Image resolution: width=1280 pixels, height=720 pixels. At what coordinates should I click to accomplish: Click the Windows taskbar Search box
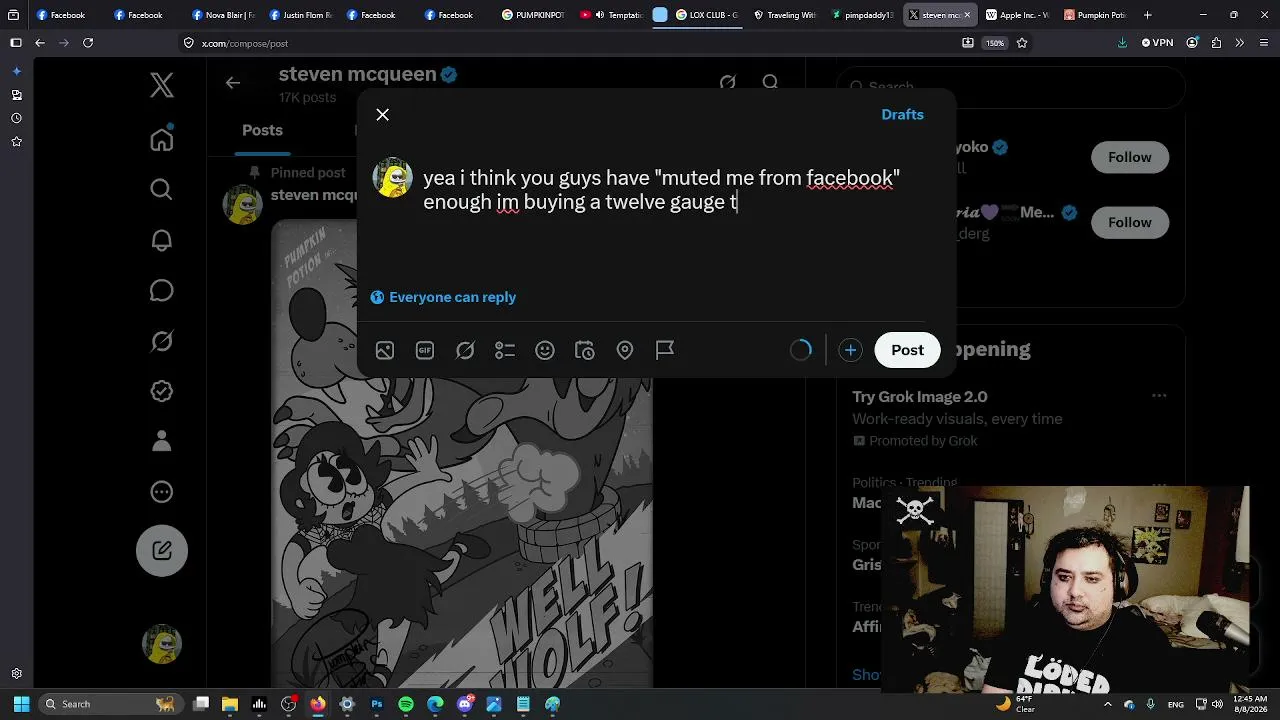tap(109, 704)
